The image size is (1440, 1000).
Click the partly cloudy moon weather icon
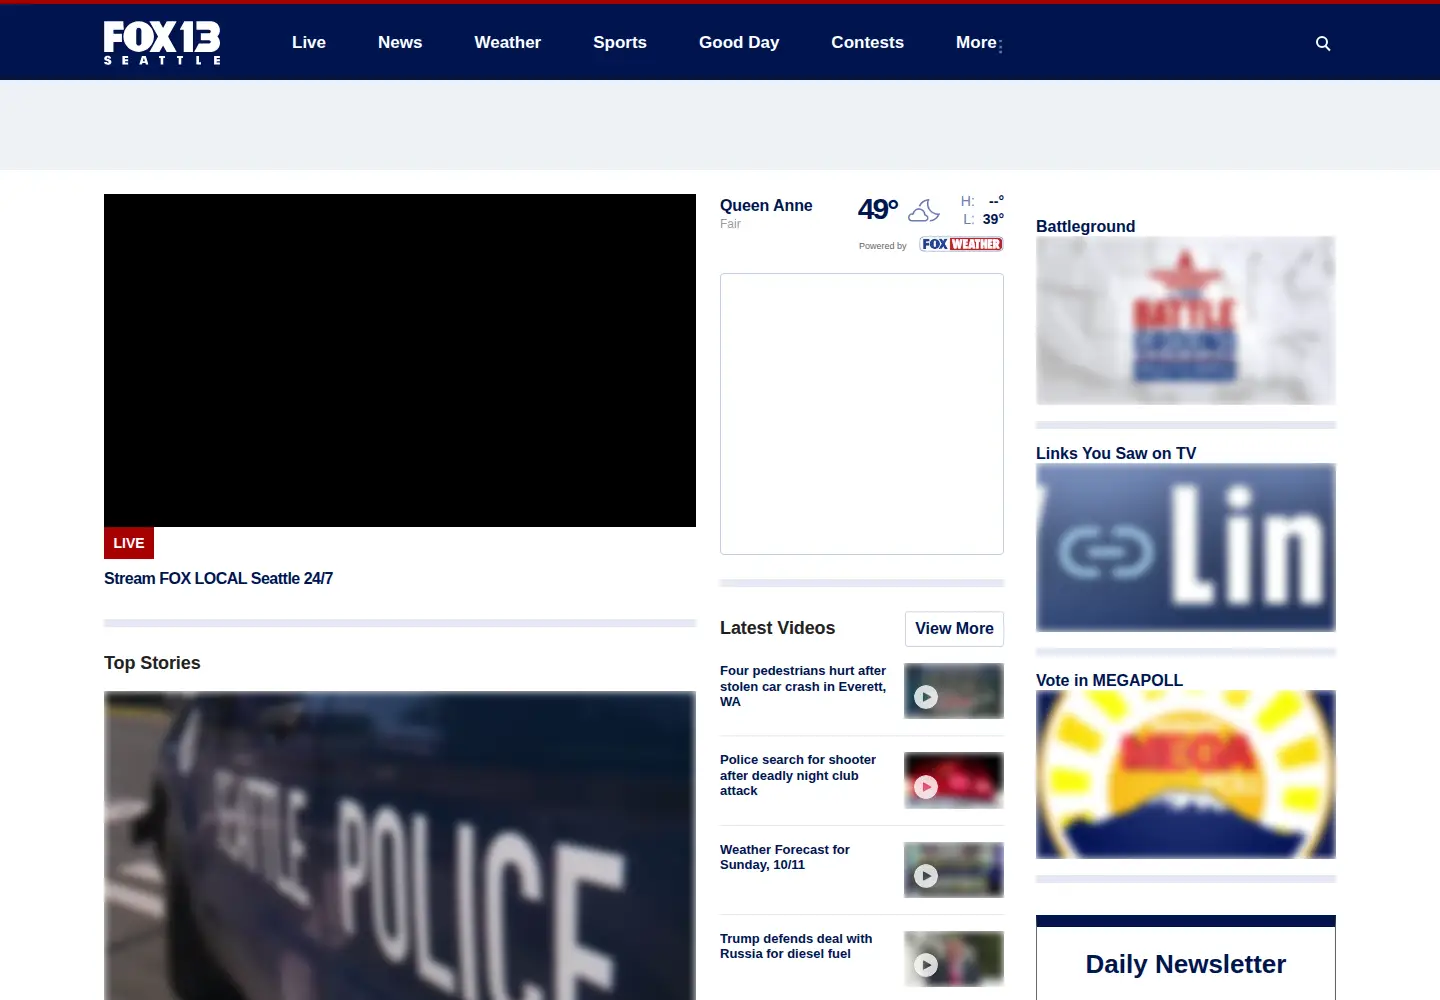(924, 210)
